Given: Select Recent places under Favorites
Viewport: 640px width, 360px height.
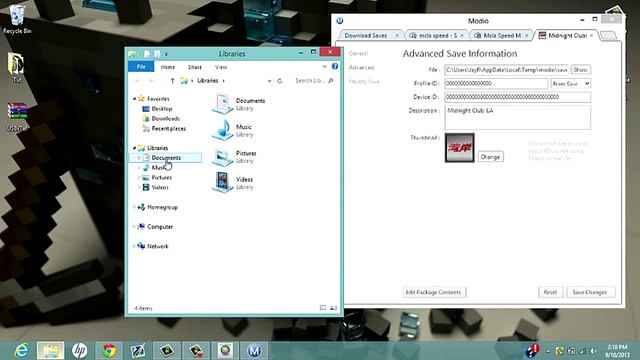Looking at the screenshot, I should click(169, 129).
